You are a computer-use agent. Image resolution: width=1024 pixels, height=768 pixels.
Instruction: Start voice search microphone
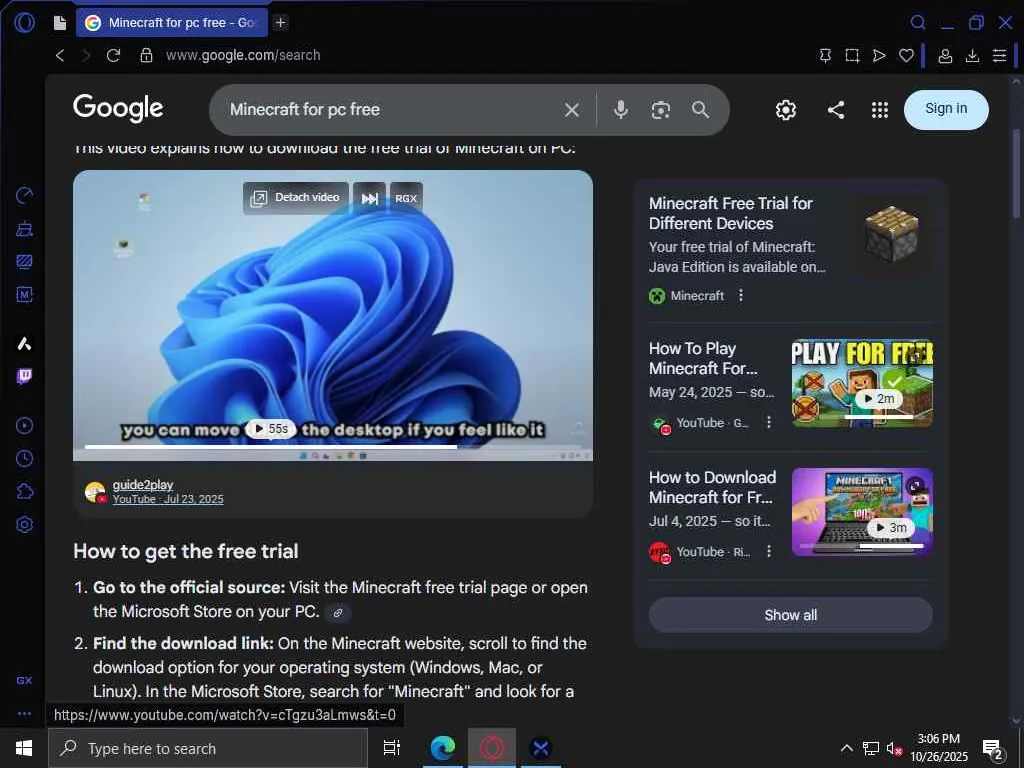tap(620, 110)
